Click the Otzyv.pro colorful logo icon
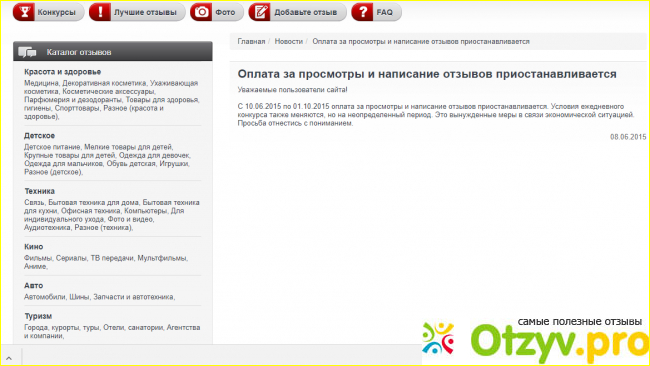The width and height of the screenshot is (650, 366). tap(438, 338)
